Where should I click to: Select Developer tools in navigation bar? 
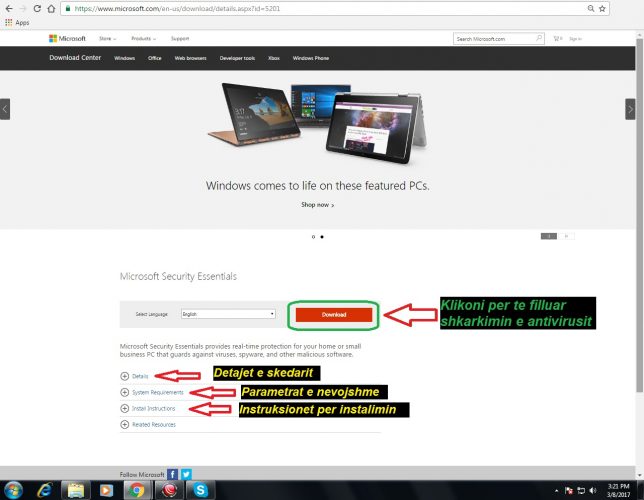(x=237, y=58)
